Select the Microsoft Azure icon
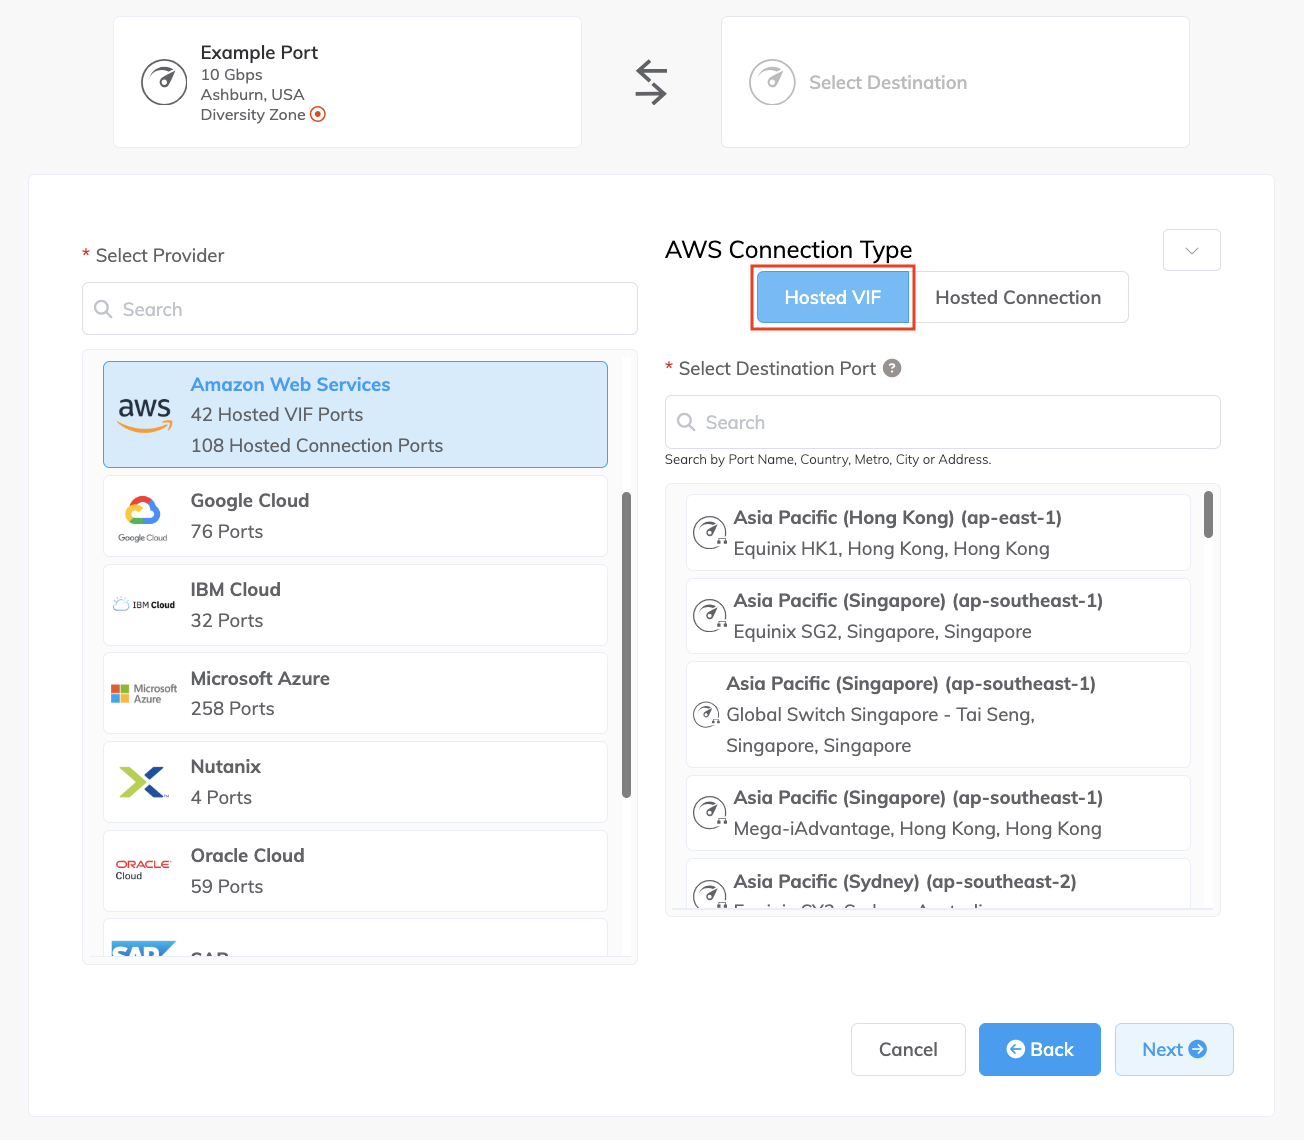Screen dimensions: 1304x1140 143,692
